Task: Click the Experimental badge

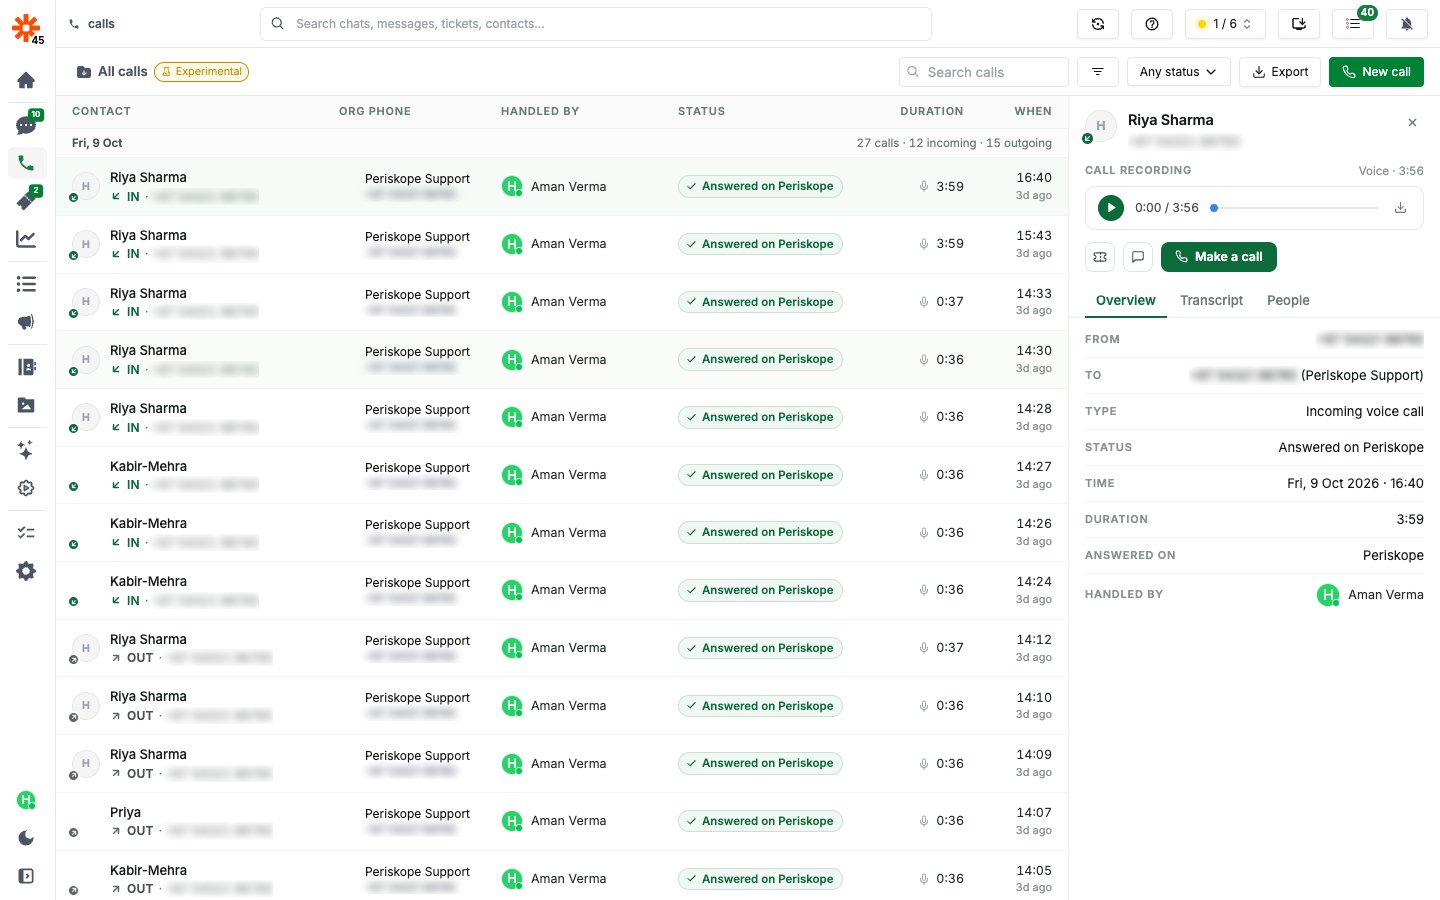Action: coord(201,72)
